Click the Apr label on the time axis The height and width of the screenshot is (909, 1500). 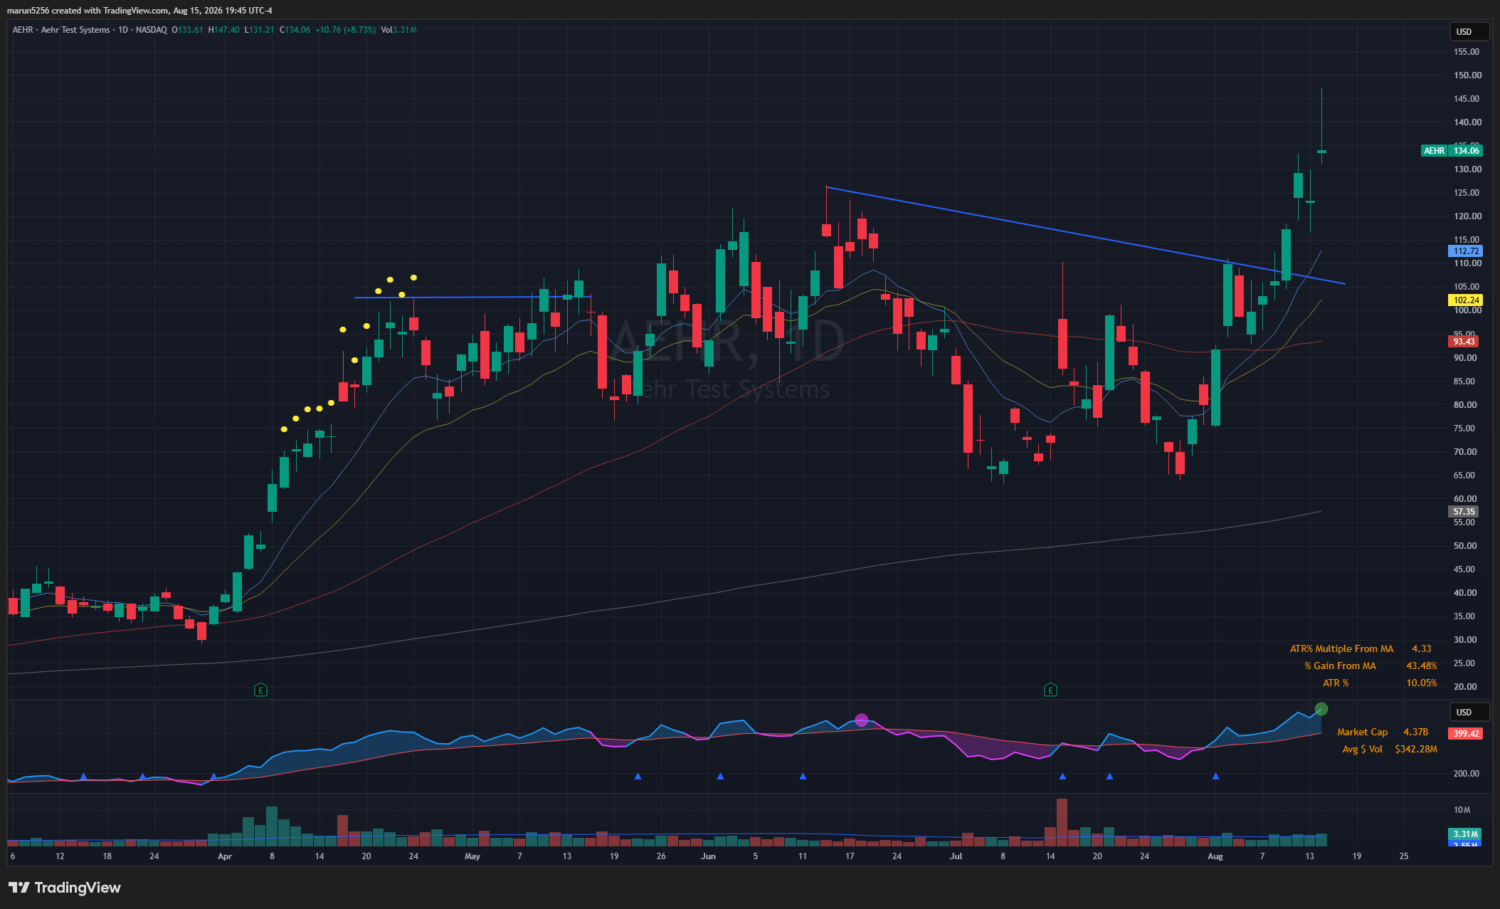tap(225, 857)
